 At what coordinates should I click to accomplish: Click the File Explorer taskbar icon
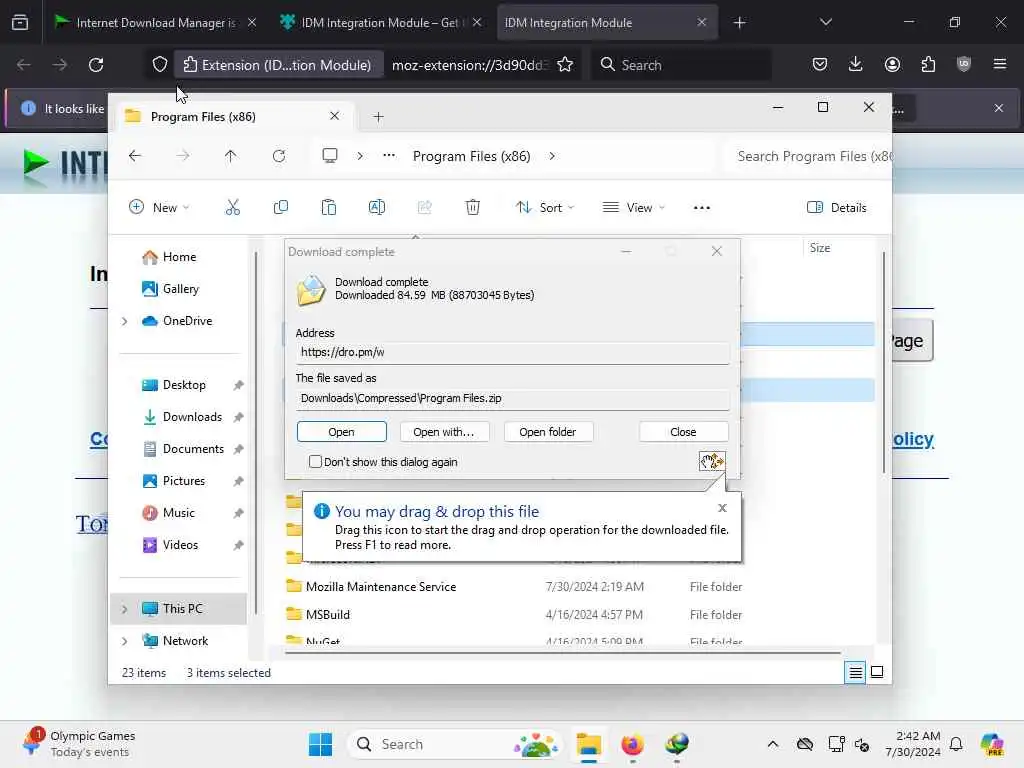coord(588,744)
